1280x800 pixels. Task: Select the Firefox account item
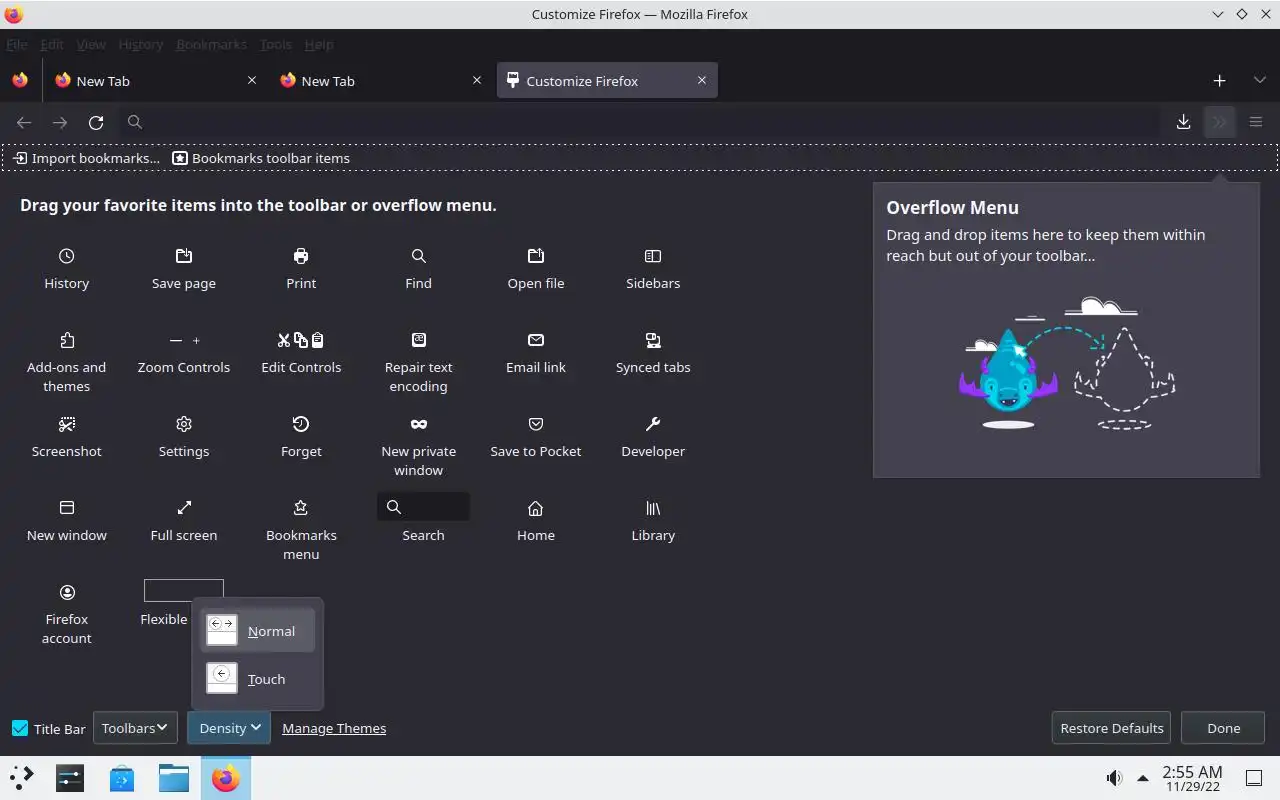click(67, 614)
